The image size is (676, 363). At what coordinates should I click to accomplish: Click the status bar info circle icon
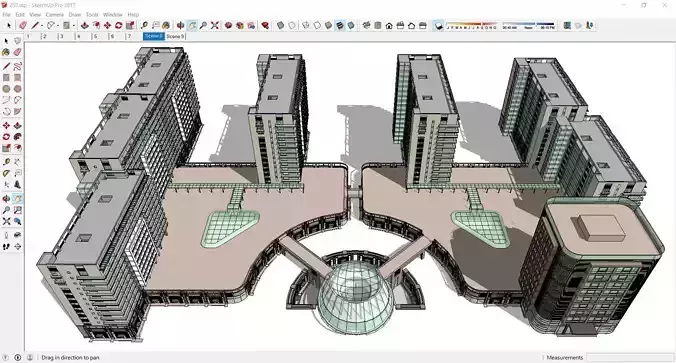pyautogui.click(x=18, y=357)
